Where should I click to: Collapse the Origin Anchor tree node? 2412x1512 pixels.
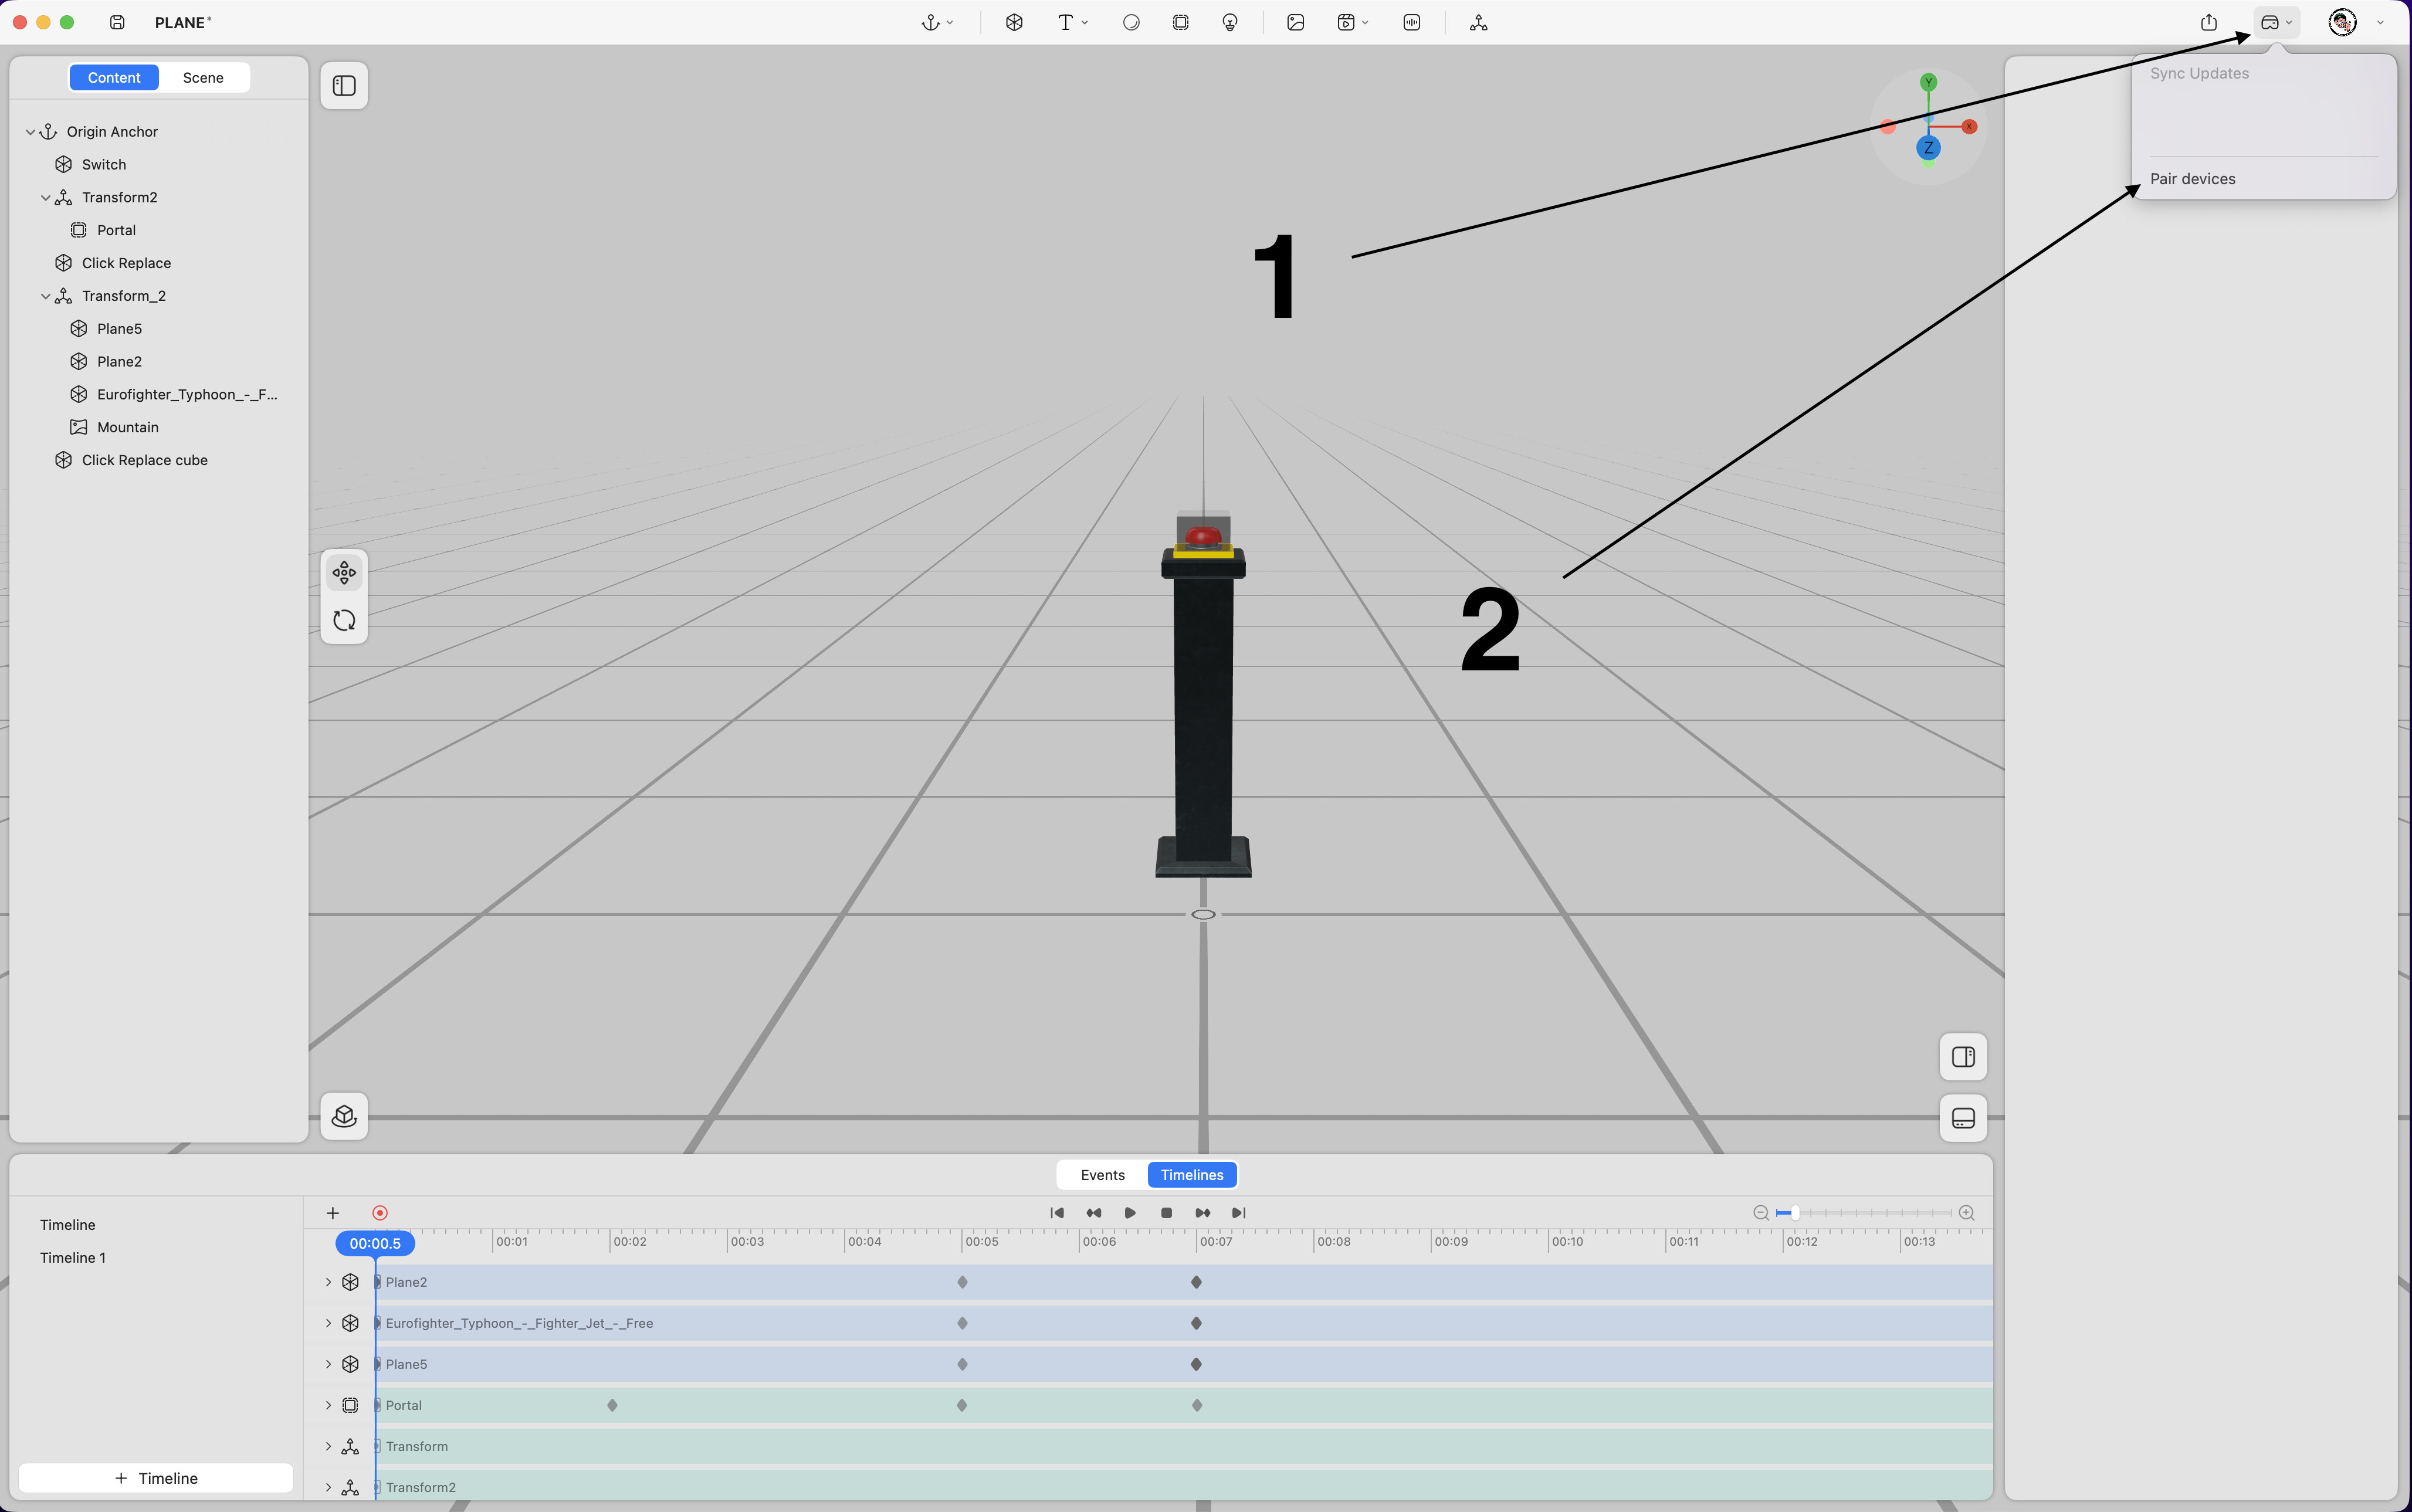[30, 132]
